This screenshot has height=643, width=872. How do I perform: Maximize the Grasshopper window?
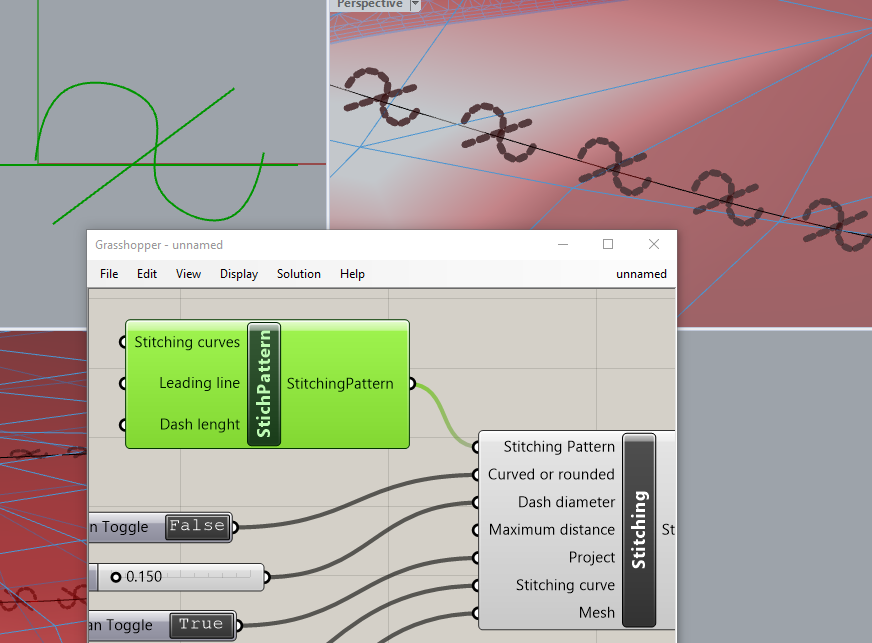point(608,244)
